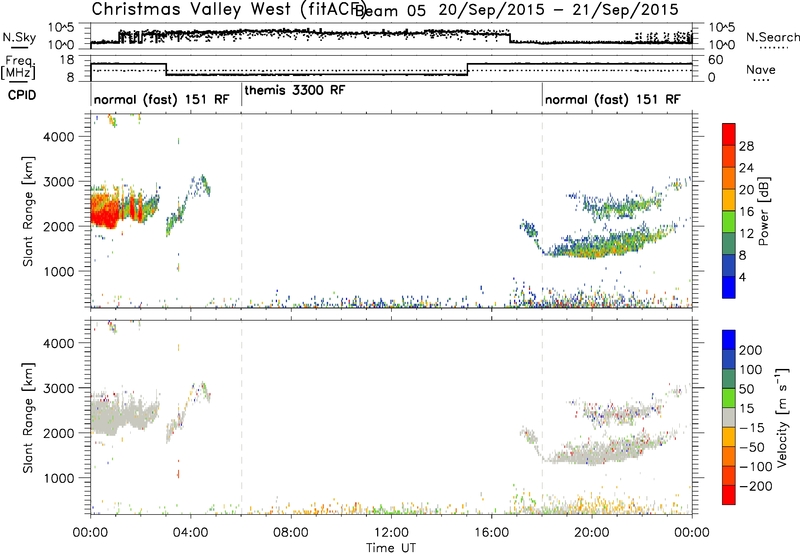The image size is (800, 554).
Task: Select the 'Beam 05' label in title
Action: click(x=390, y=10)
